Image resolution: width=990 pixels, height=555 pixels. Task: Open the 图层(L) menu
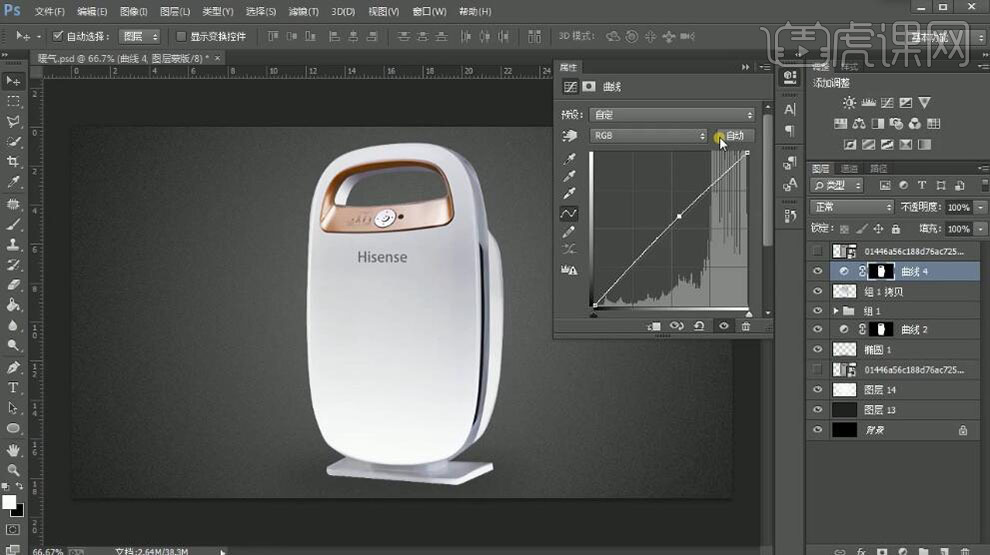coord(175,11)
